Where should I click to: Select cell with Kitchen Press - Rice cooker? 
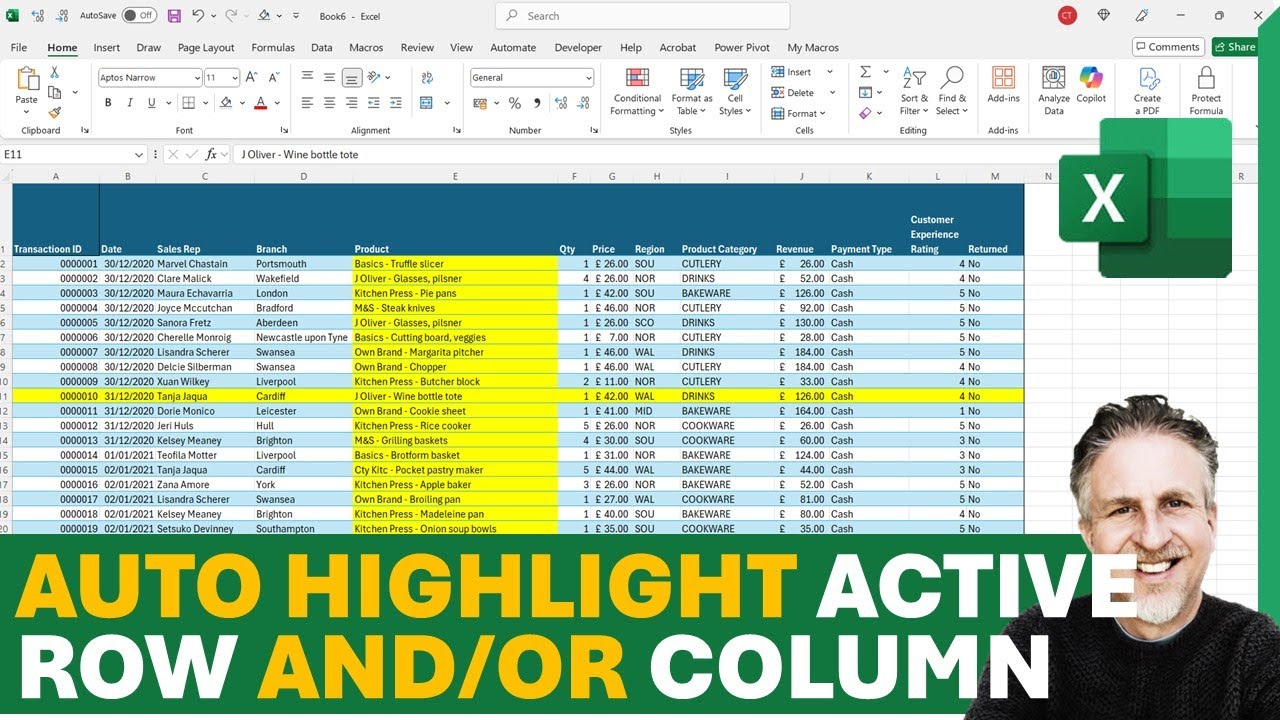click(455, 425)
